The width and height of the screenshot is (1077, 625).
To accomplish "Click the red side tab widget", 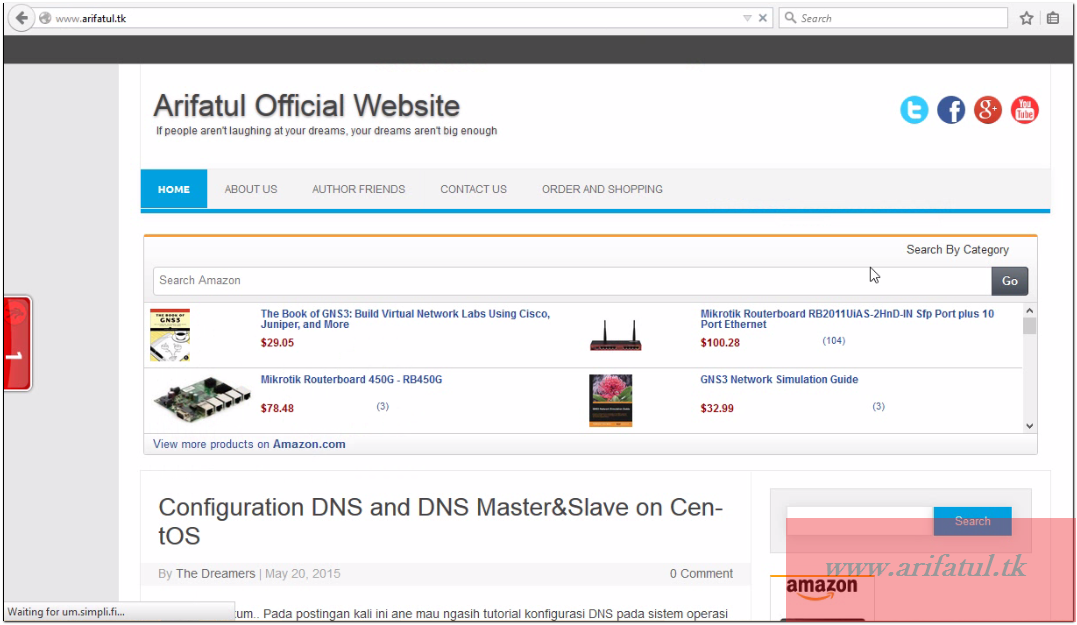I will click(17, 343).
